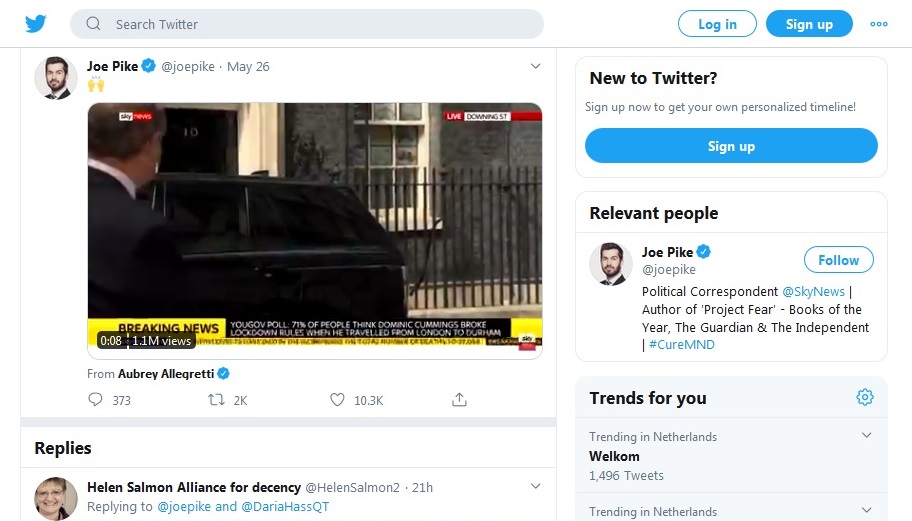Open Trends settings gear icon
Viewport: 912px width, 521px height.
click(865, 397)
